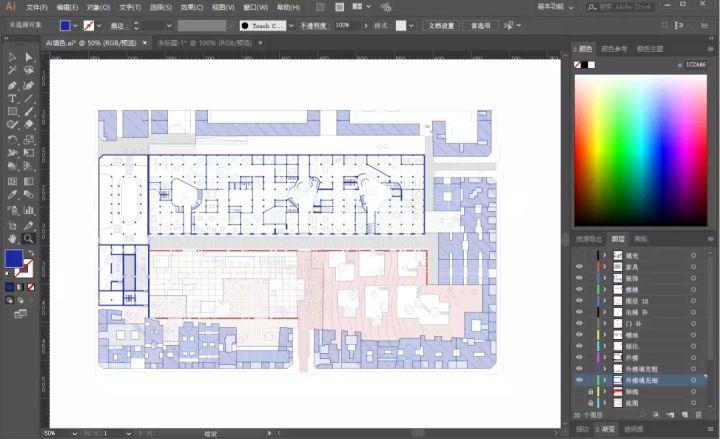Click the blue fill color swatch in toolbox
This screenshot has width=720, height=439.
tap(14, 259)
